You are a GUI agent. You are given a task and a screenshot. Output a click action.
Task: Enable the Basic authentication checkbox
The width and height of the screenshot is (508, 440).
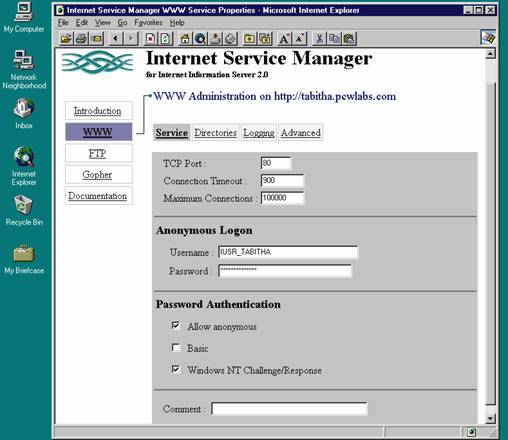(x=176, y=348)
